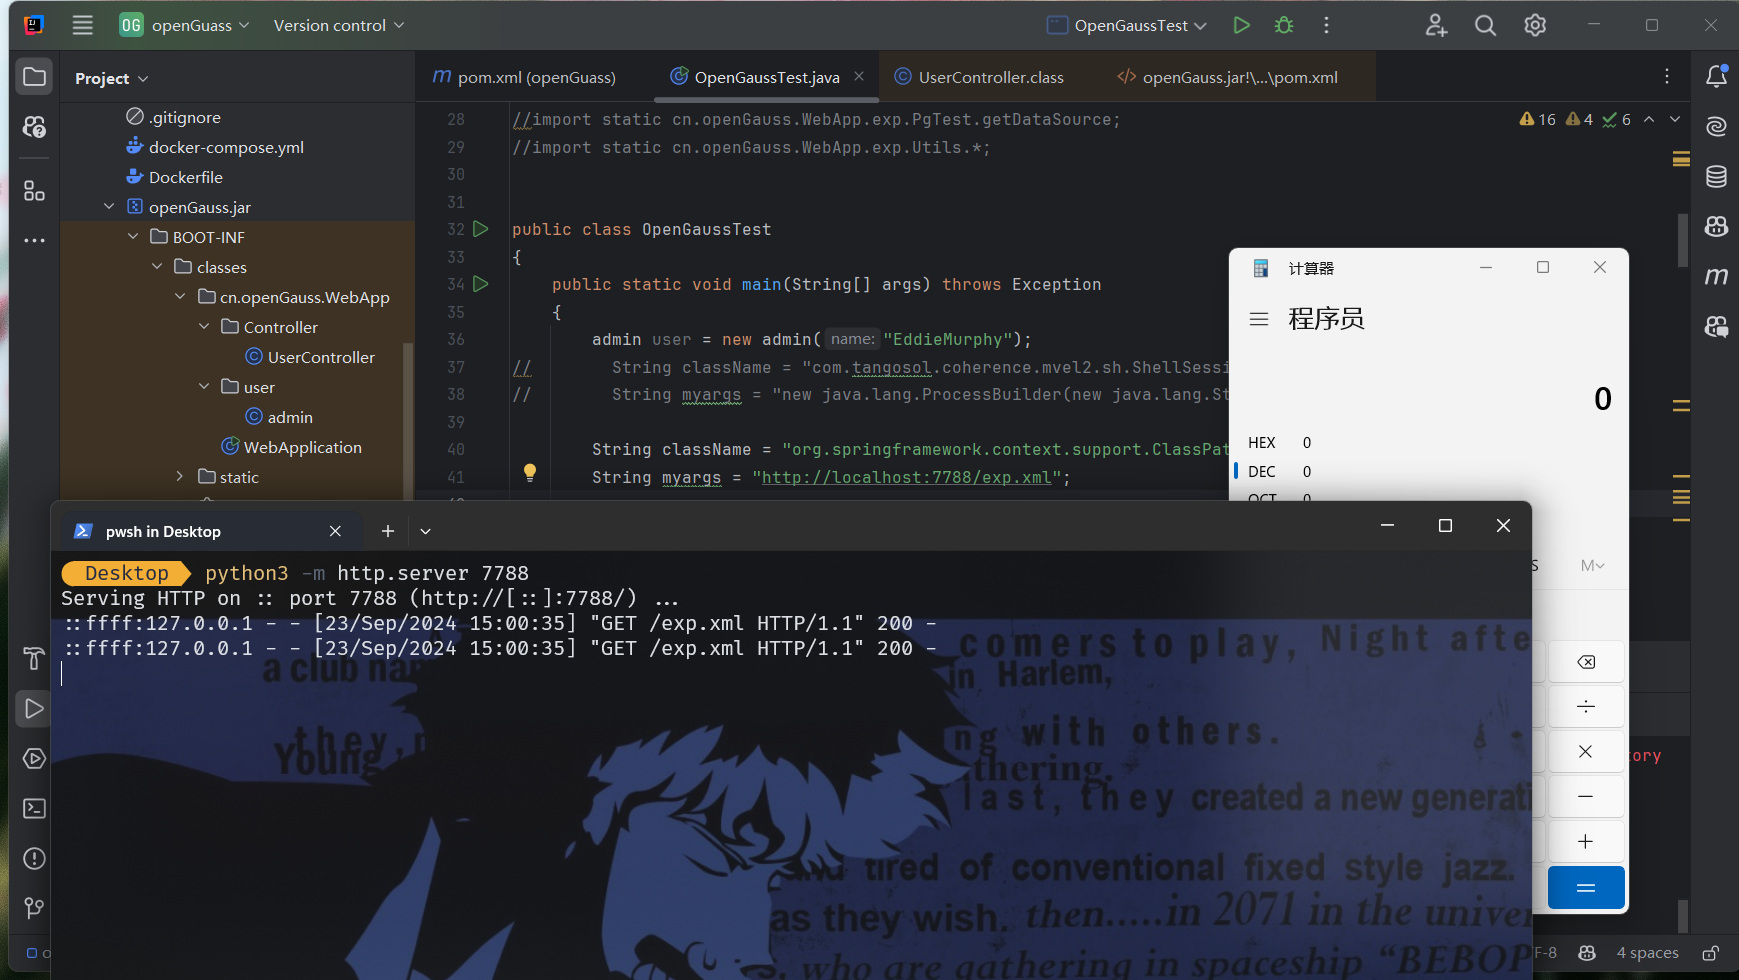The height and width of the screenshot is (980, 1739).
Task: Click the calculator equals button
Action: click(x=1586, y=888)
